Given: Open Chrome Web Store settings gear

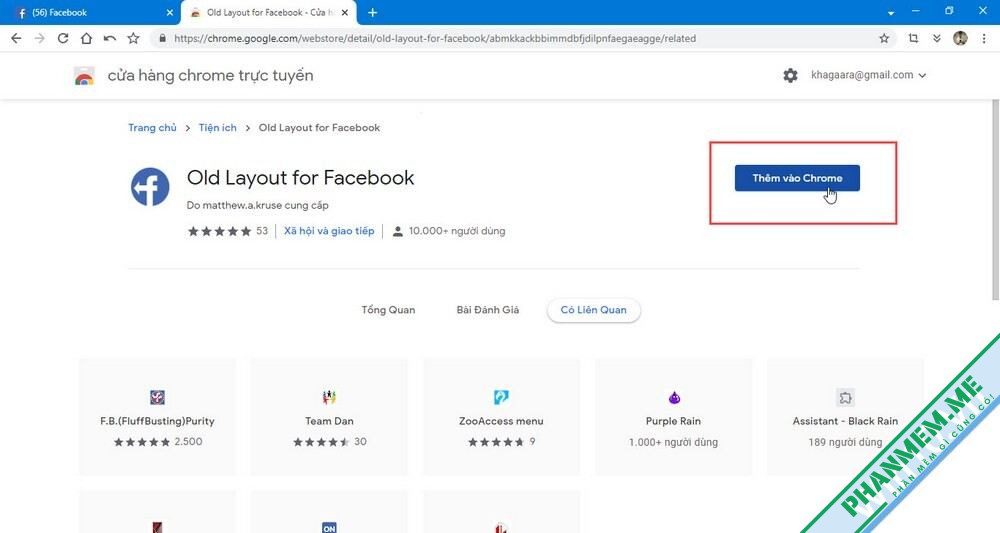Looking at the screenshot, I should [x=790, y=75].
